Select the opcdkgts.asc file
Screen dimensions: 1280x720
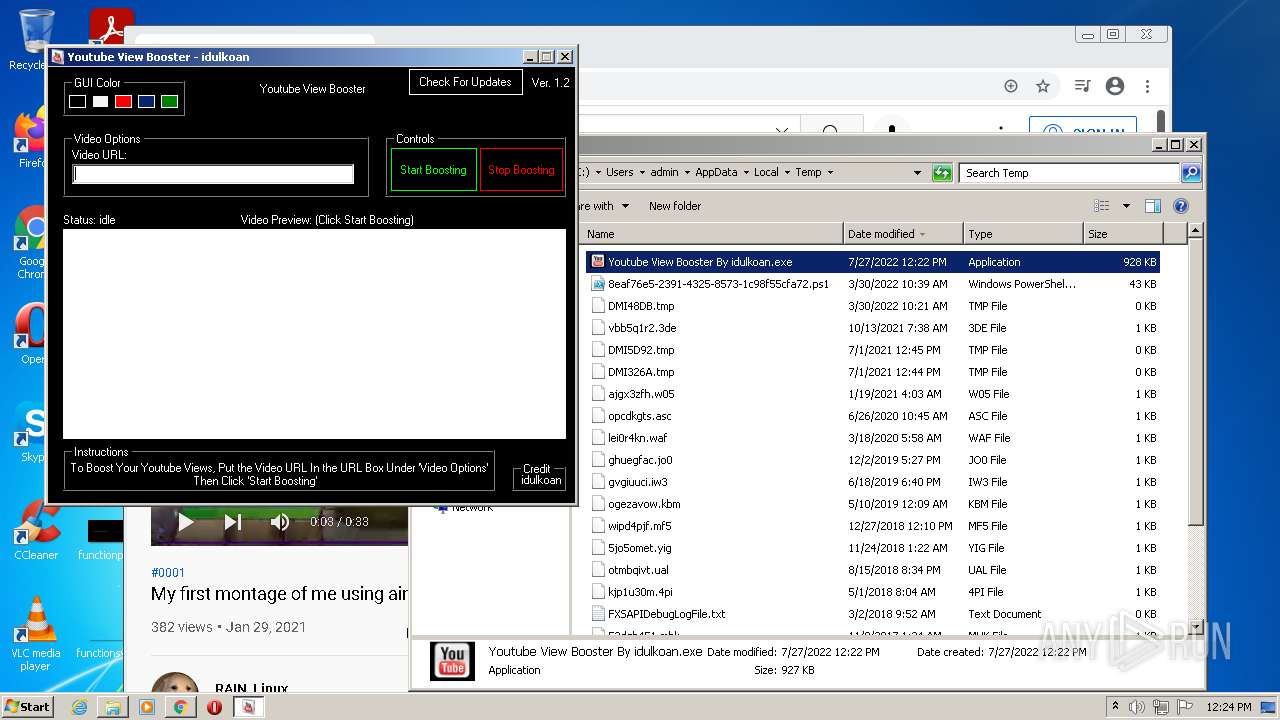873,416
